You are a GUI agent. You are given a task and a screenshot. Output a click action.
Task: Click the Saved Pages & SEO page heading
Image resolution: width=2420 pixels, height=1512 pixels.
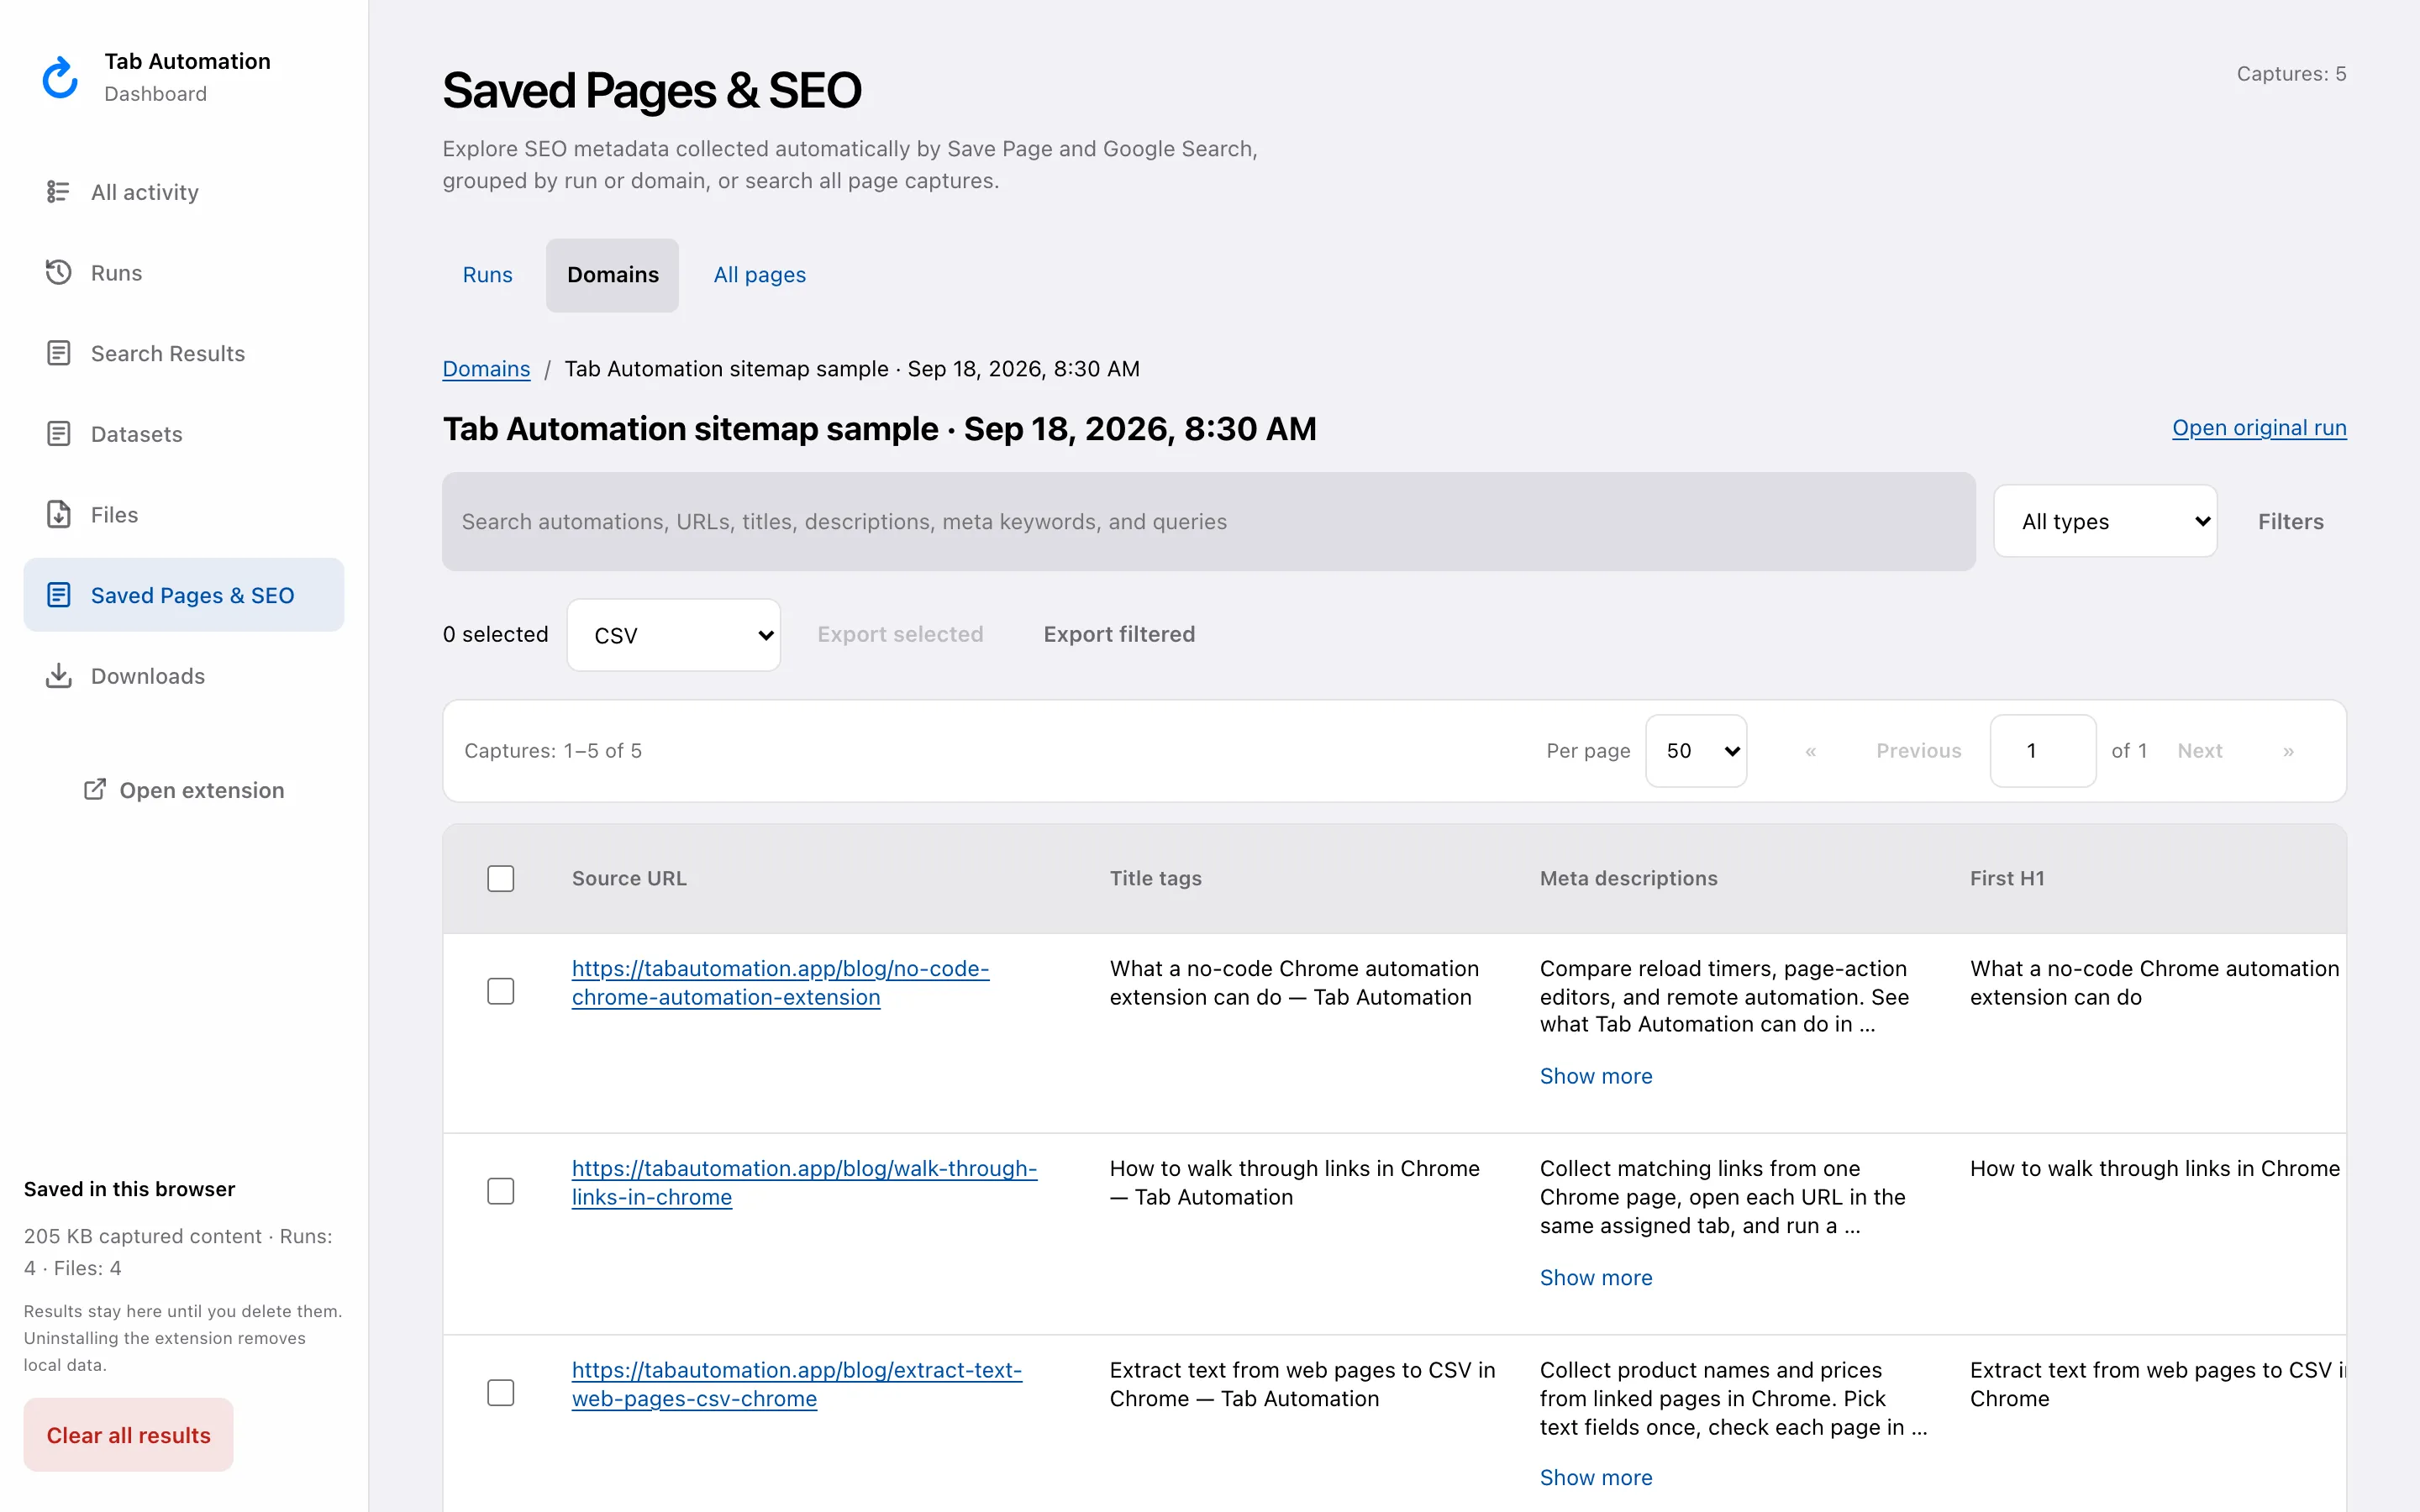[x=652, y=91]
